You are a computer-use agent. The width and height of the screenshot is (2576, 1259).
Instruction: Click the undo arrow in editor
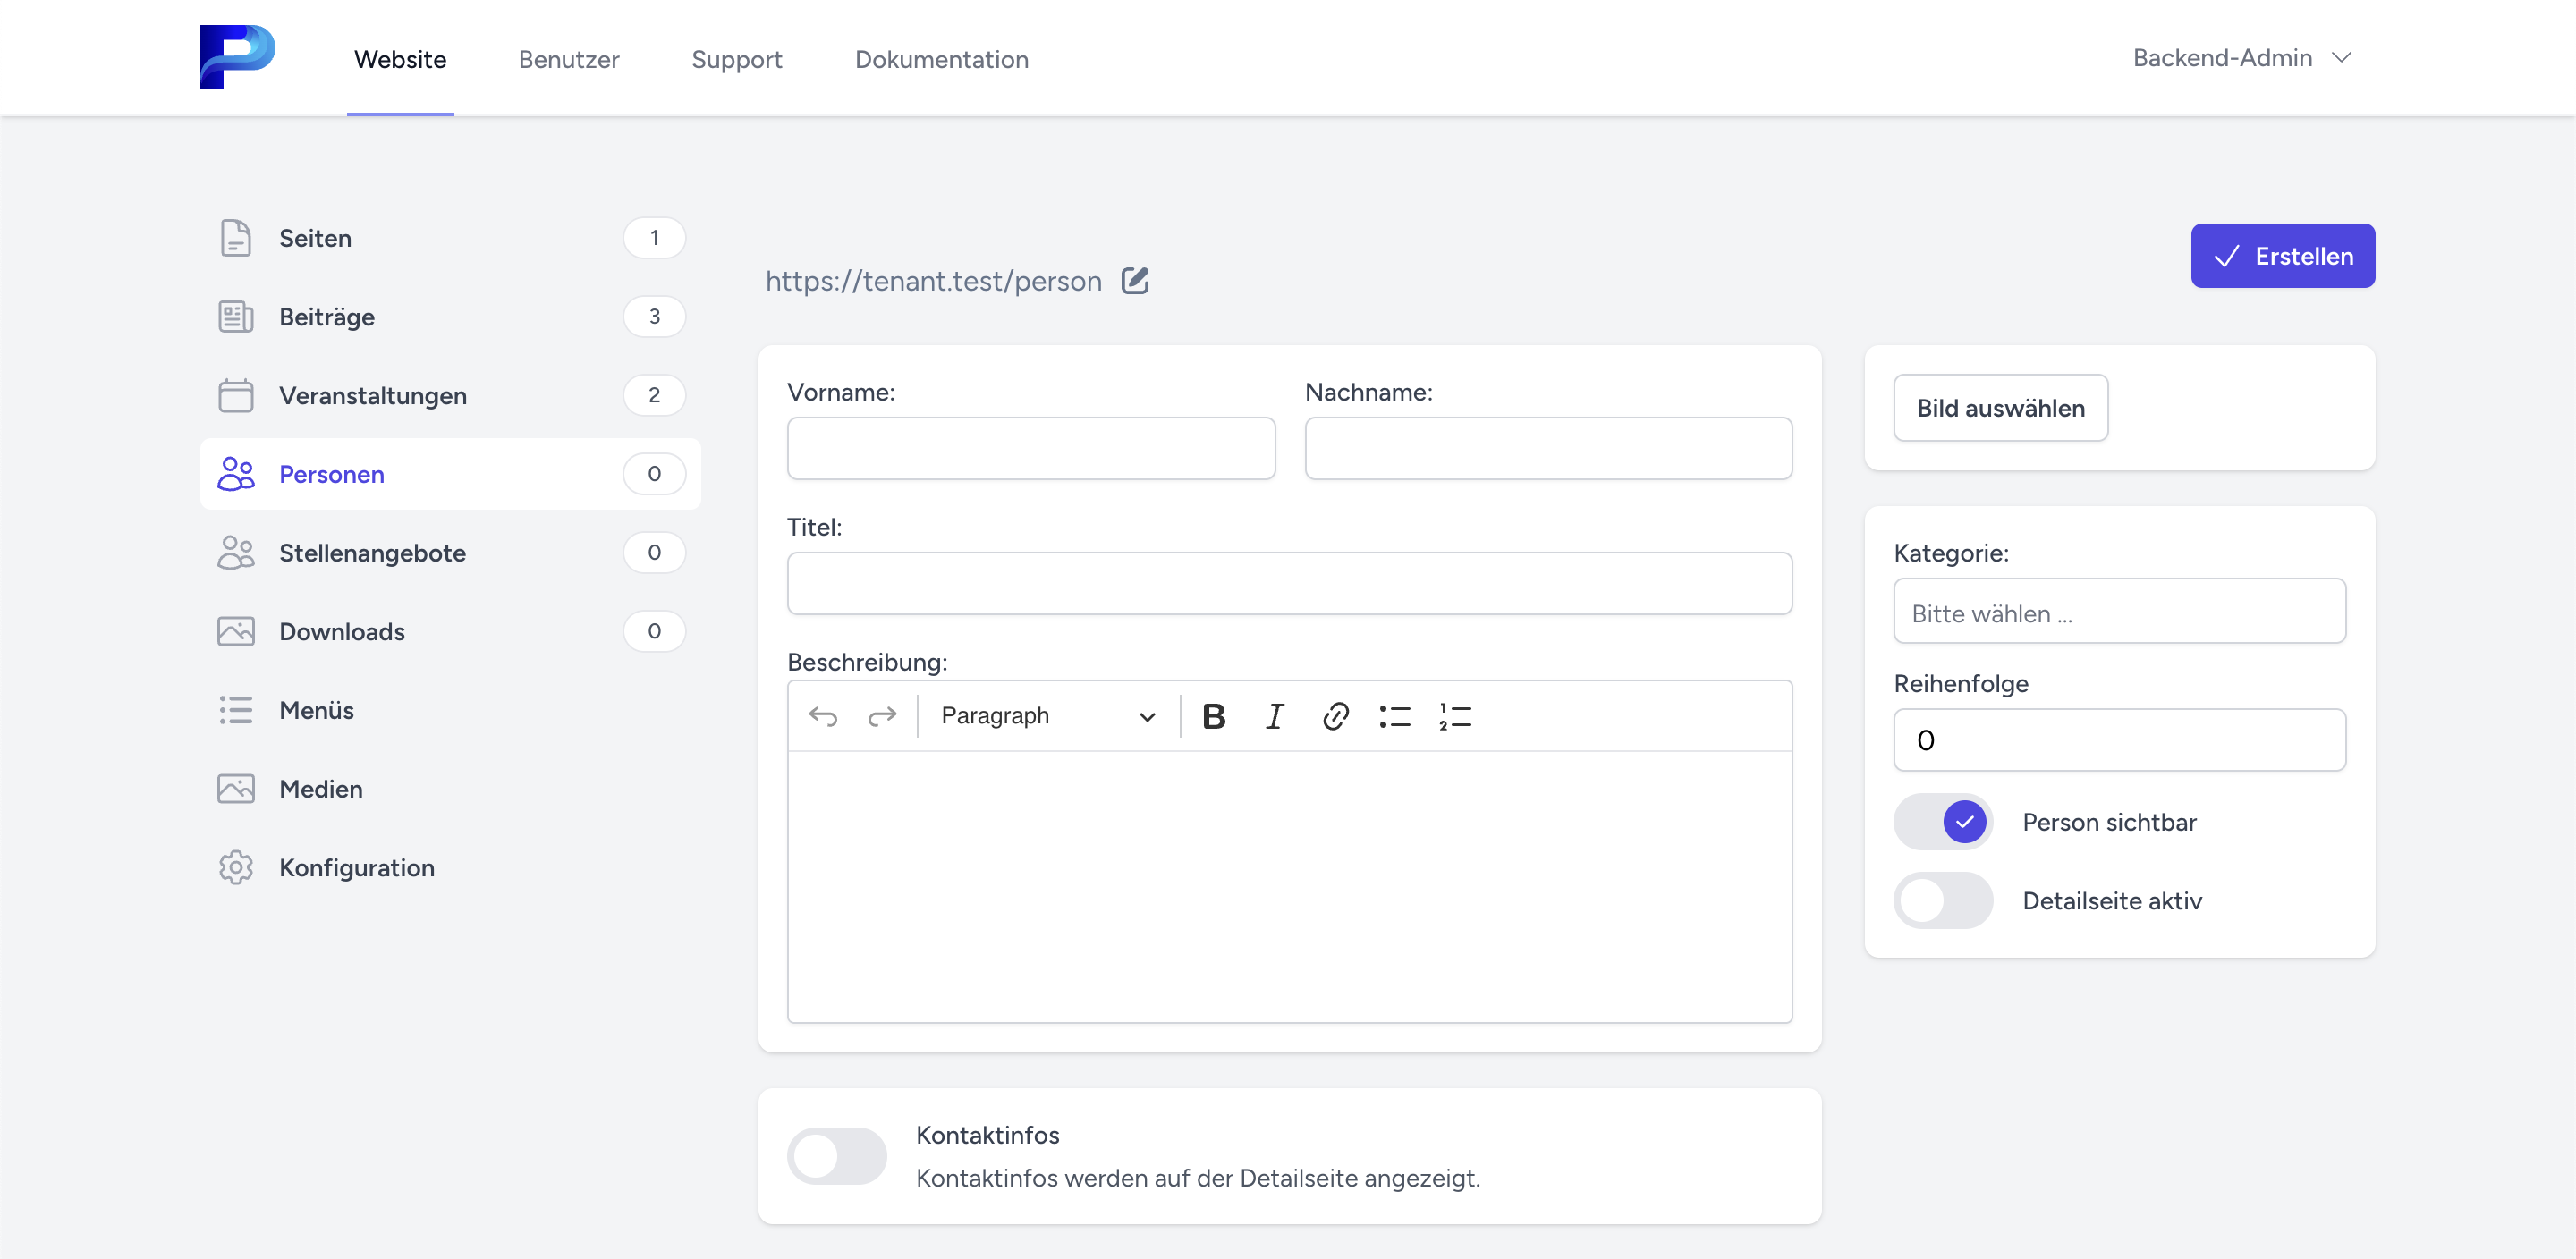tap(823, 716)
